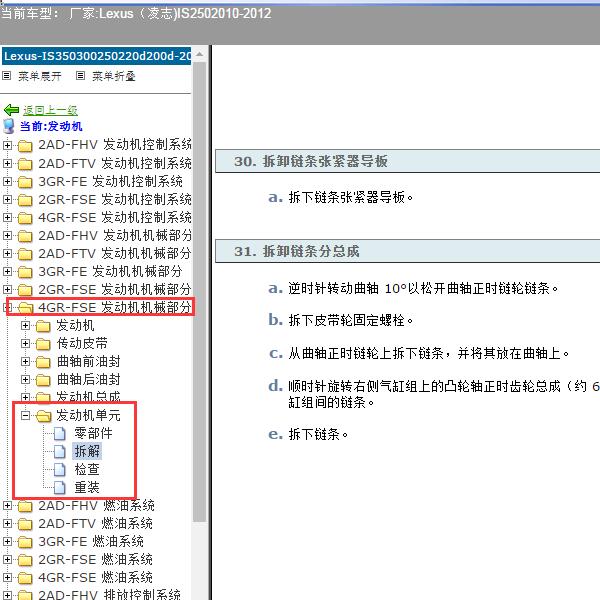Expand the 2AD-FTV 燃油系统 node
Image resolution: width=600 pixels, height=600 pixels.
7,523
